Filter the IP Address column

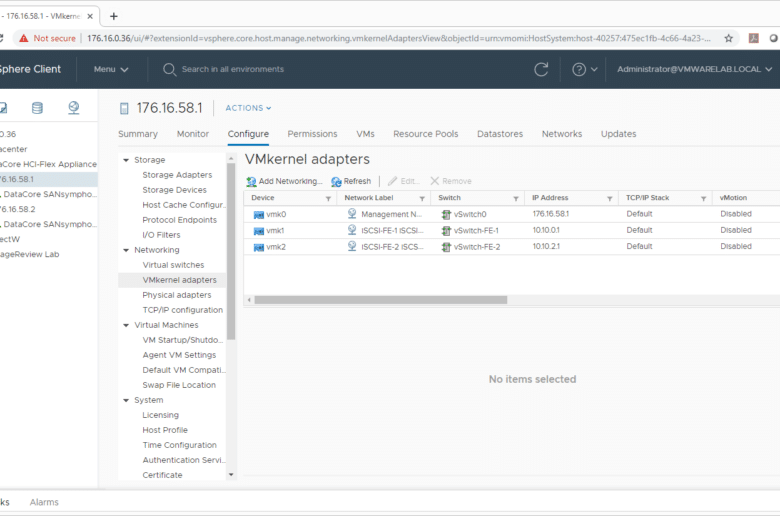click(x=609, y=199)
